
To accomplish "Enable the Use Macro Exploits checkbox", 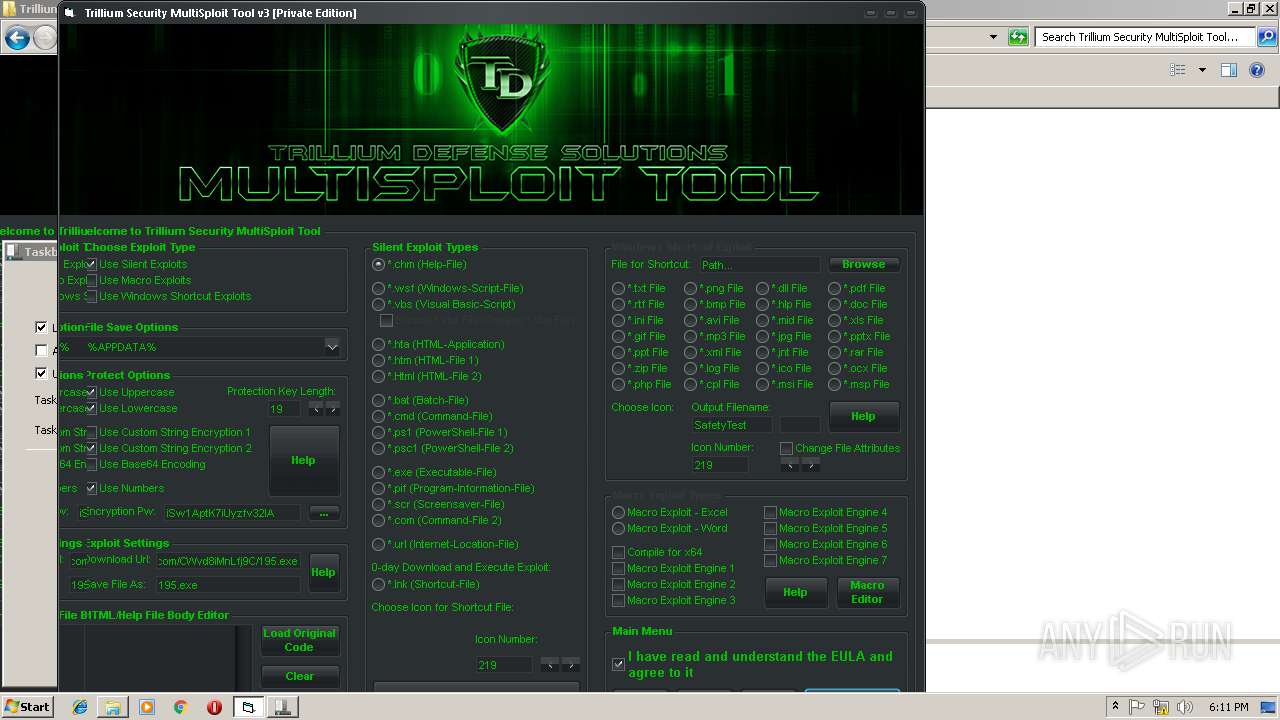I will tap(91, 281).
